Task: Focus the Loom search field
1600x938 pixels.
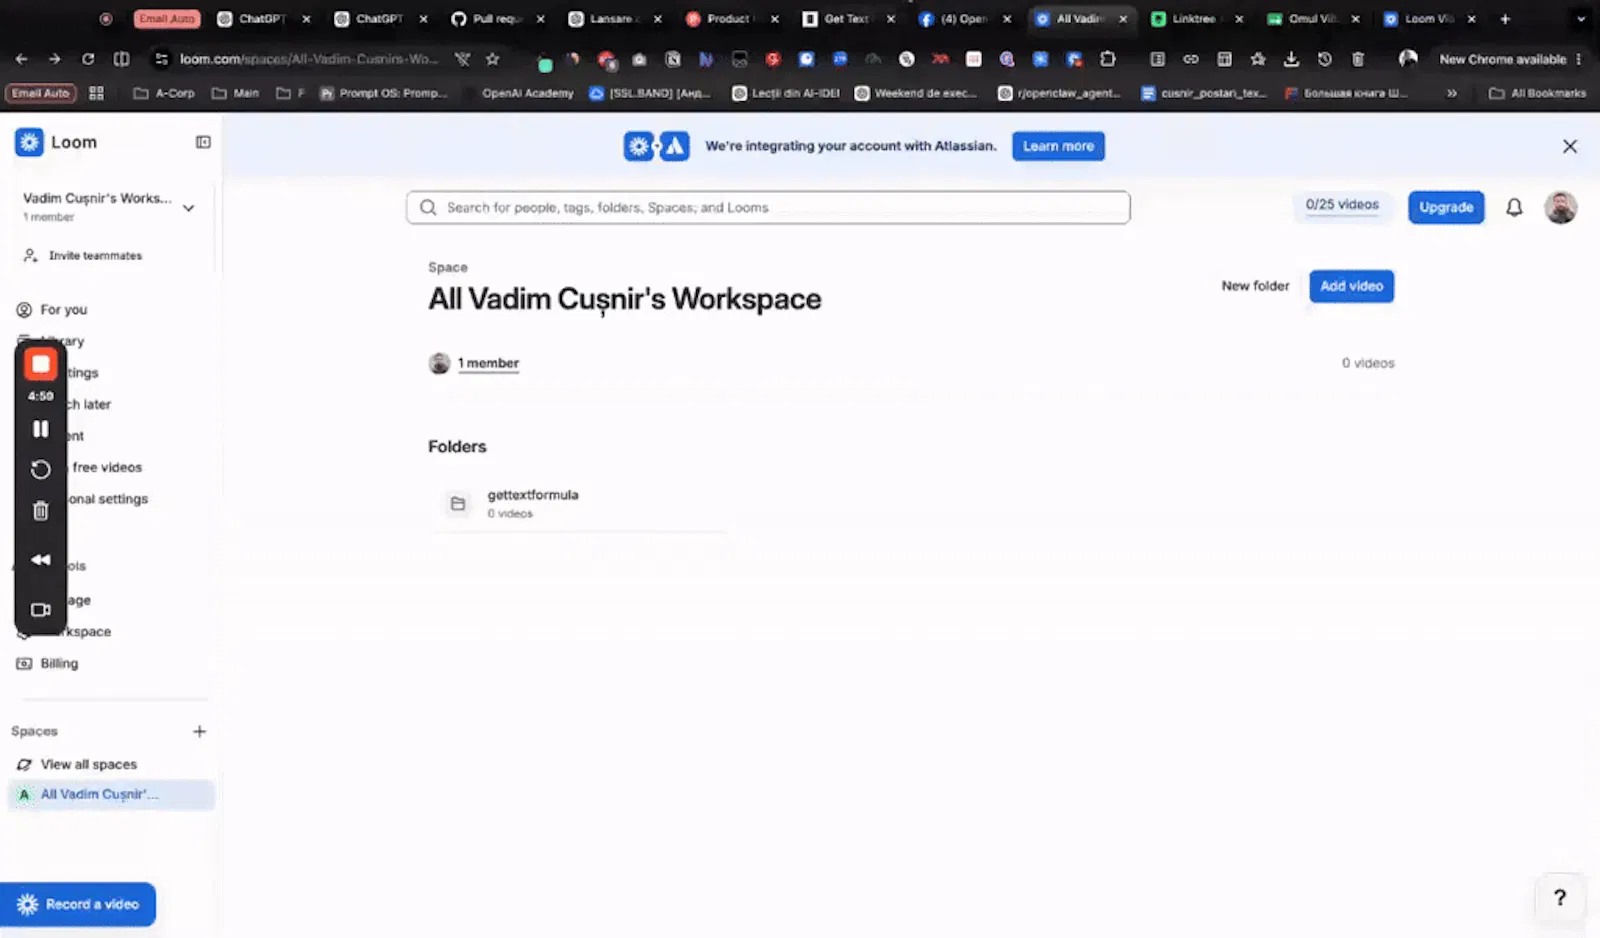Action: [x=768, y=208]
